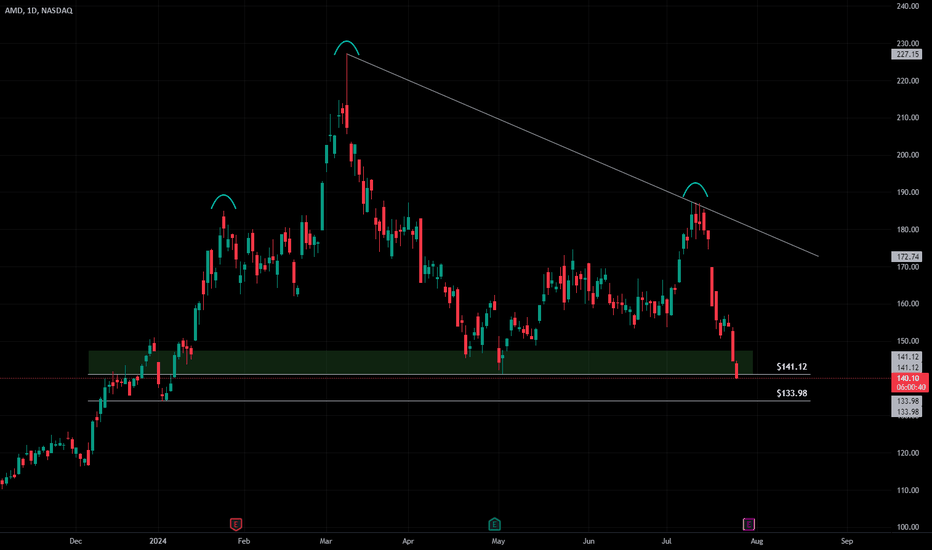This screenshot has width=932, height=550.
Task: Click the Jun label on time axis
Action: pyautogui.click(x=588, y=541)
